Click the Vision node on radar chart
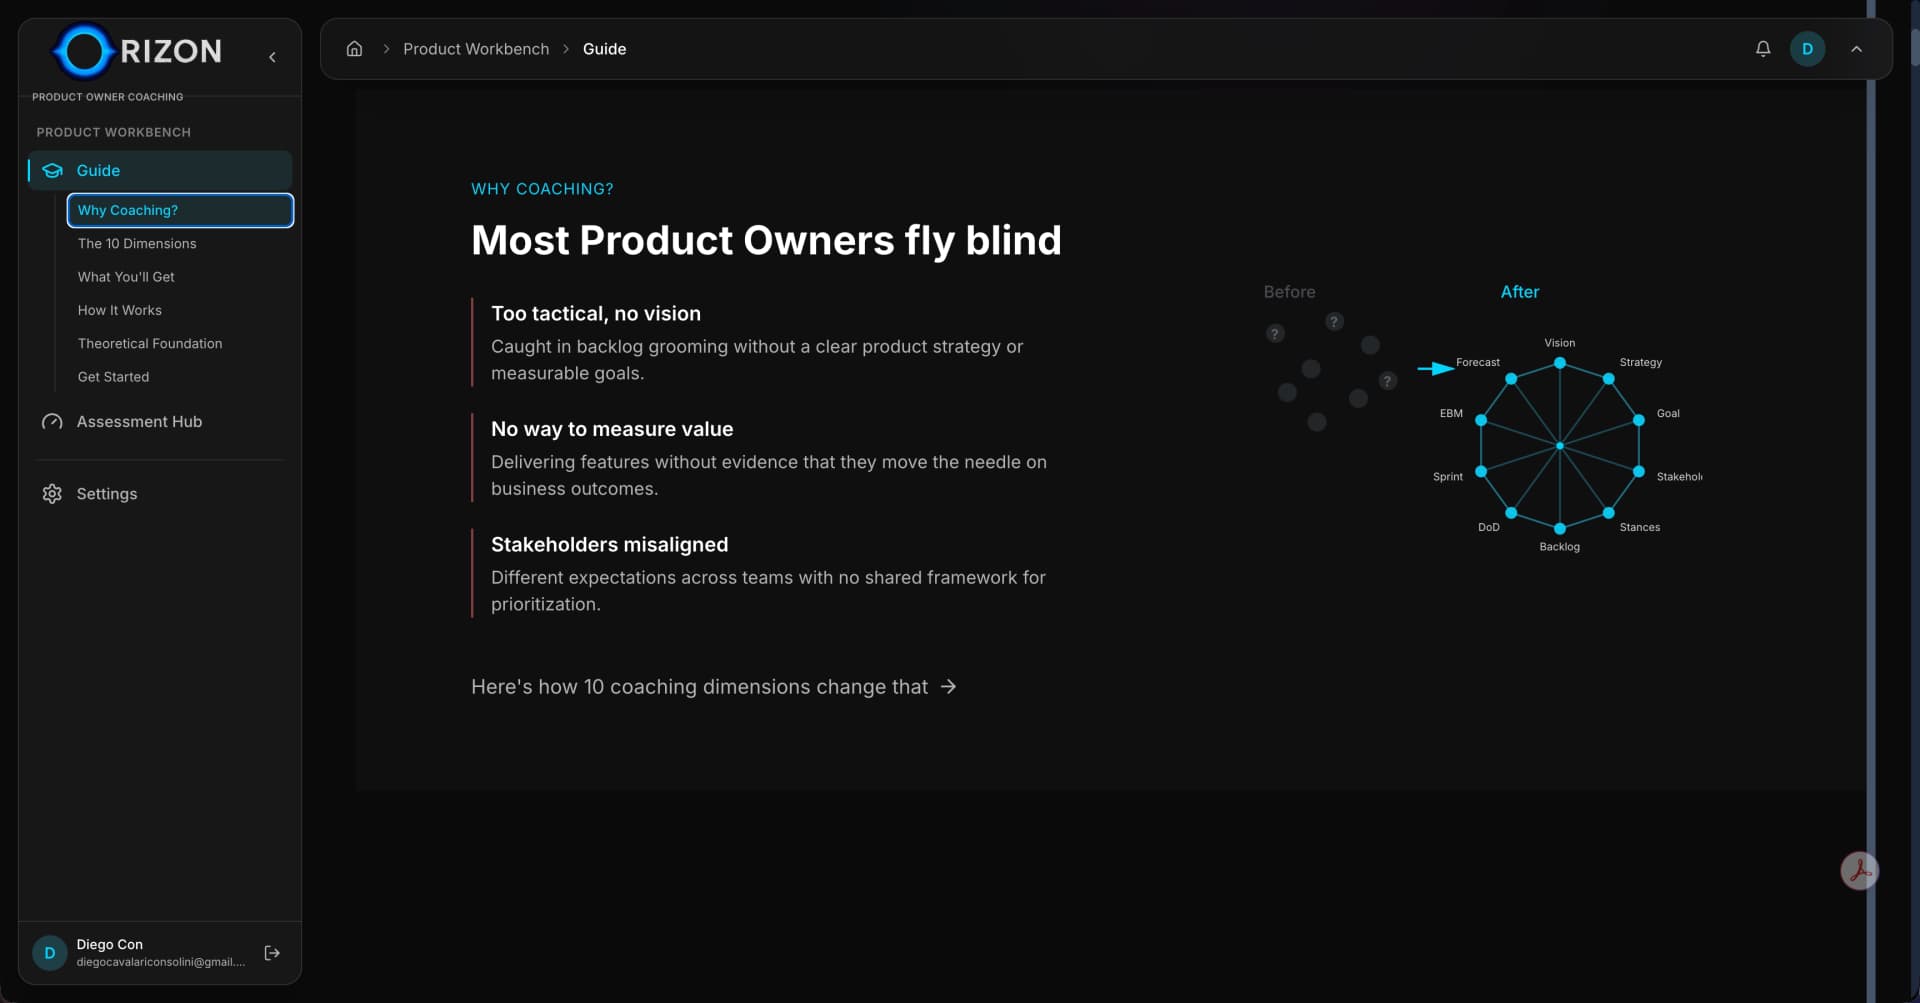1920x1003 pixels. click(1559, 362)
